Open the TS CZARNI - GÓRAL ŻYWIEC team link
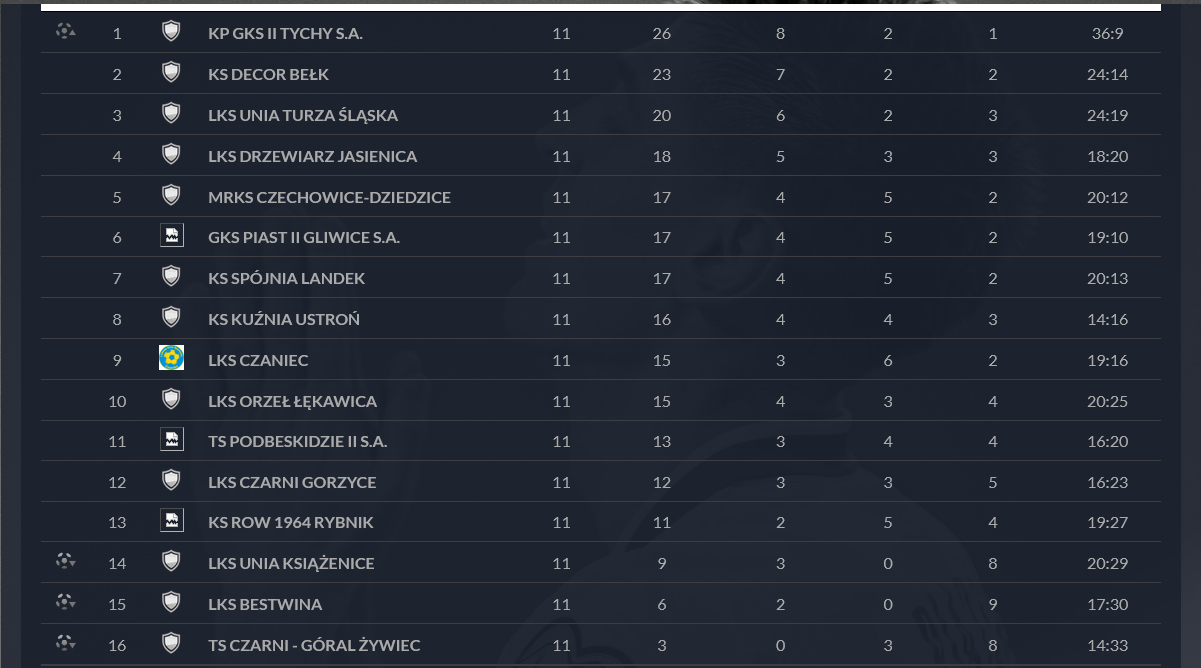1201x668 pixels. (314, 645)
